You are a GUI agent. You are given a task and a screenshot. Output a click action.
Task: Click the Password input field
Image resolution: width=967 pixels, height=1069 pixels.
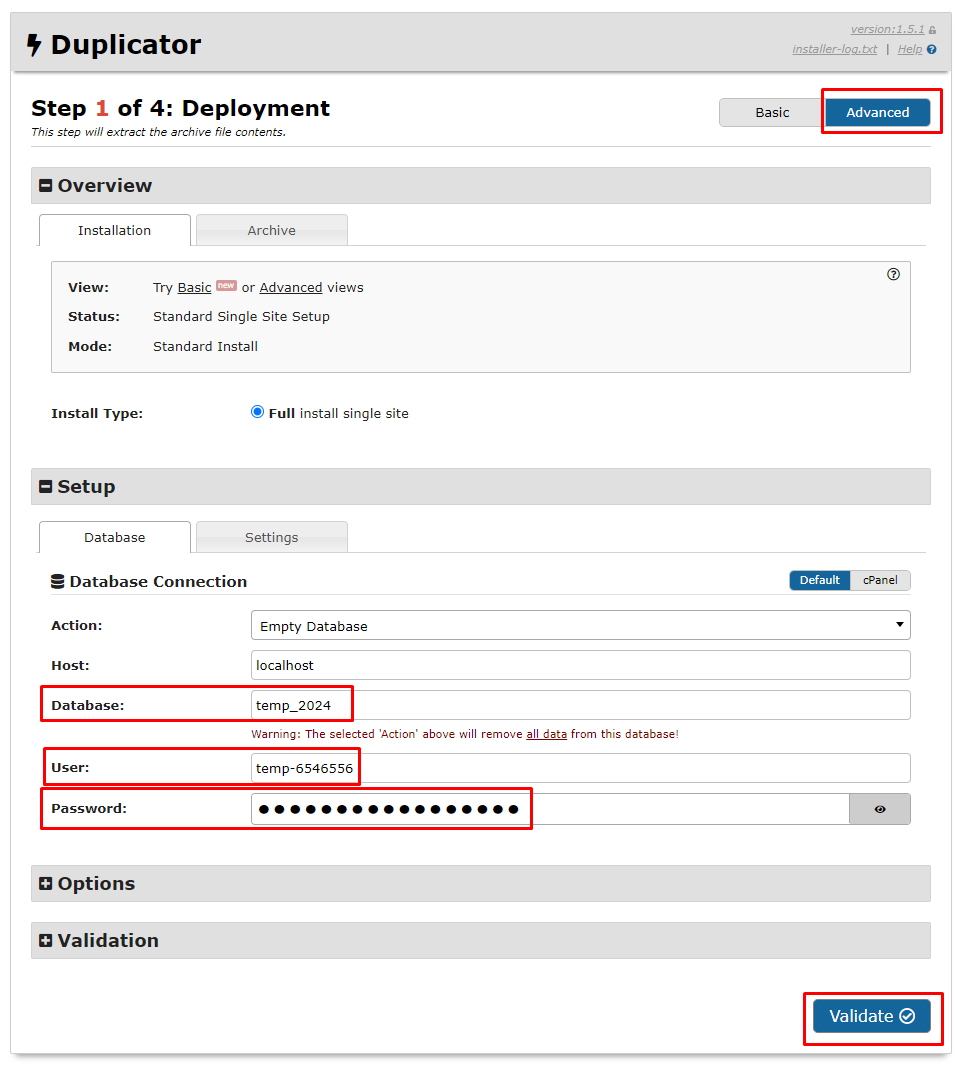(x=550, y=809)
